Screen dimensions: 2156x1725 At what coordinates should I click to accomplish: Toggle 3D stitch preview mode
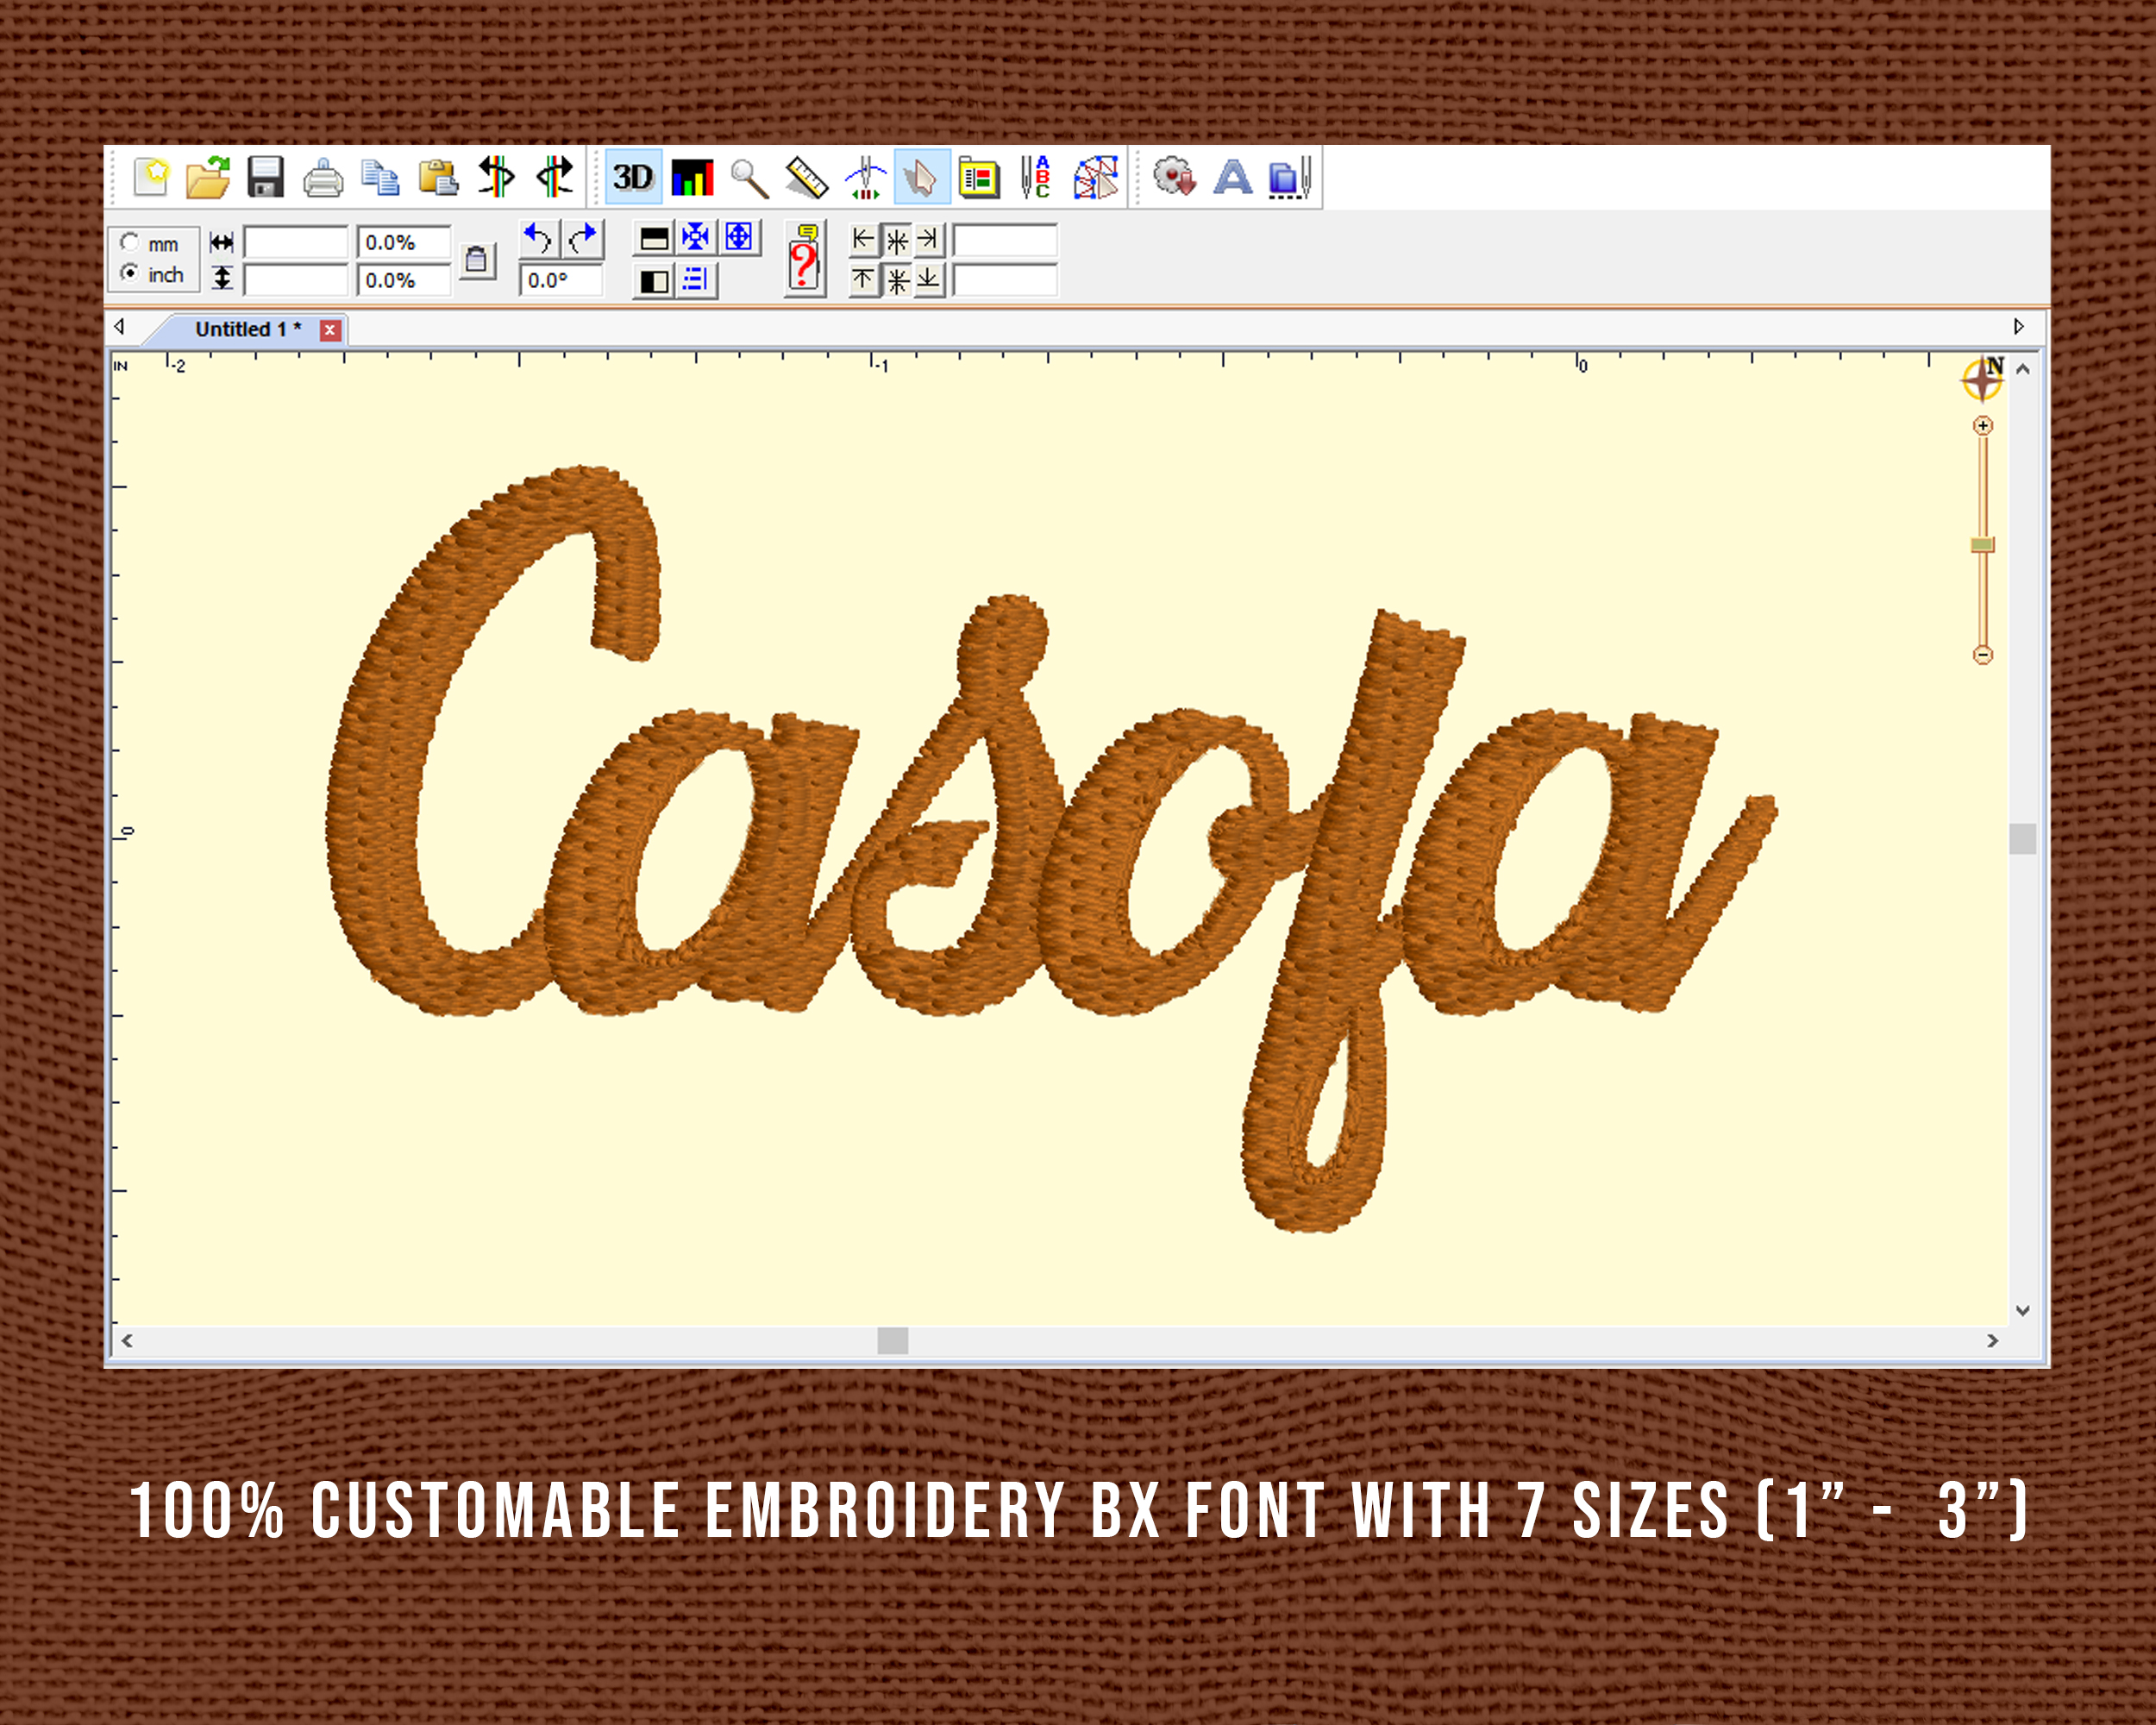point(633,178)
